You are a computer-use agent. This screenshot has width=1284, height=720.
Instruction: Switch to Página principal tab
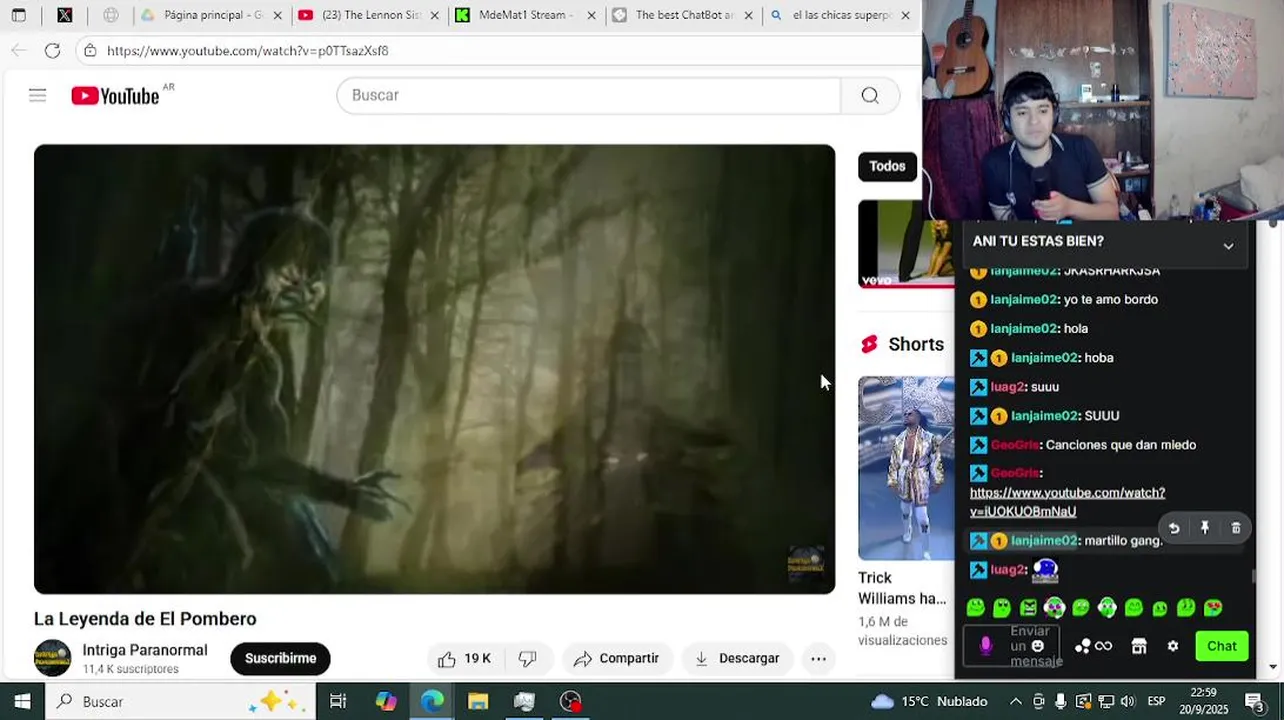212,15
